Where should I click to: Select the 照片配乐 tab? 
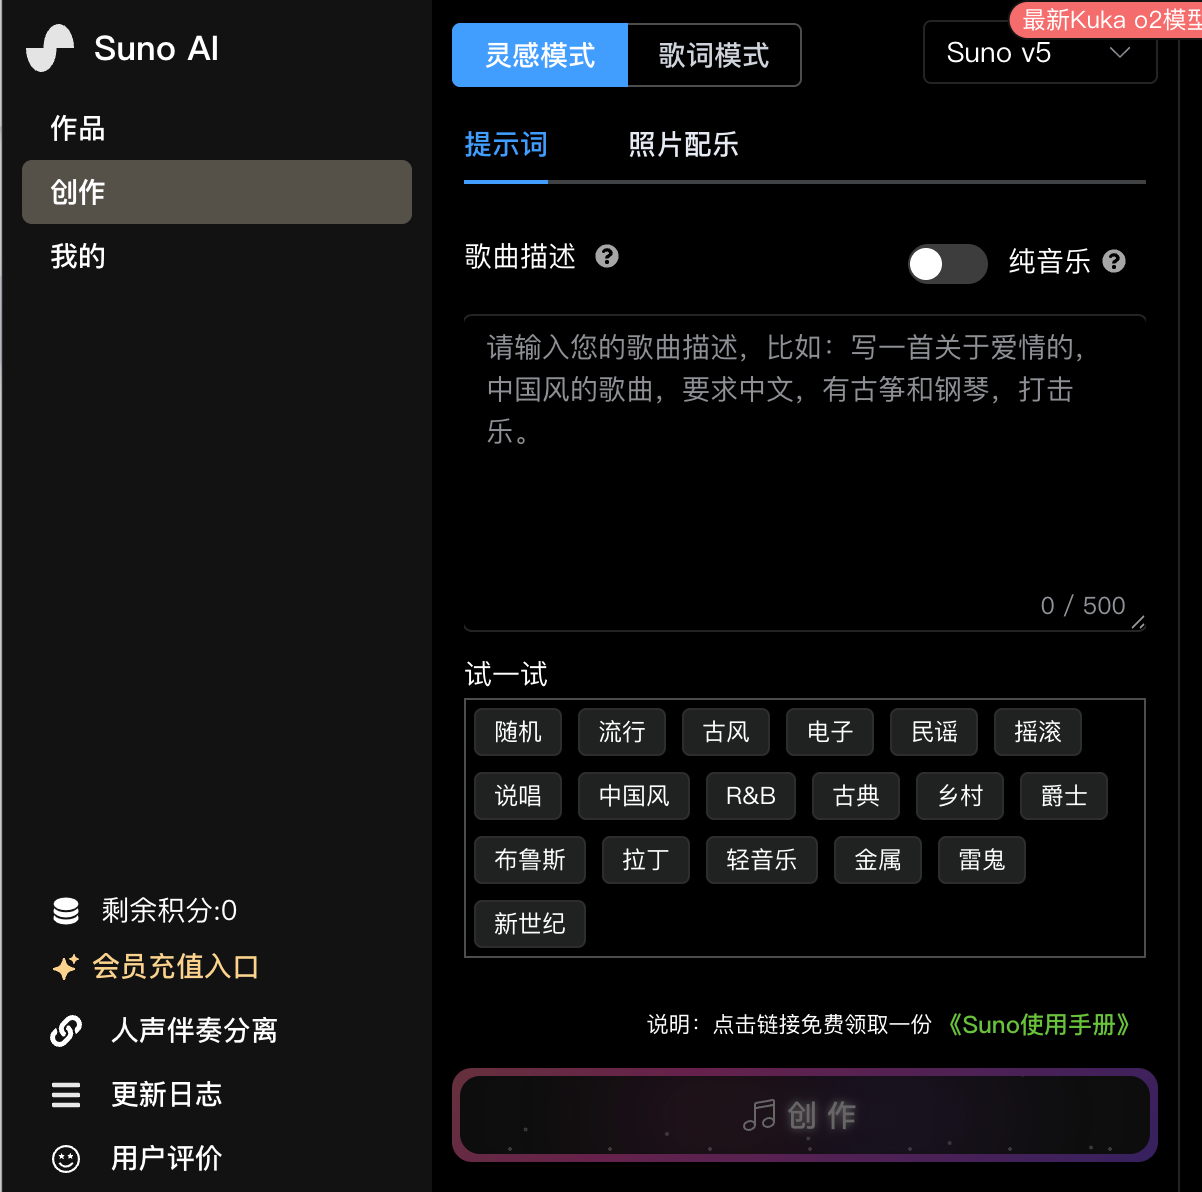click(x=684, y=145)
